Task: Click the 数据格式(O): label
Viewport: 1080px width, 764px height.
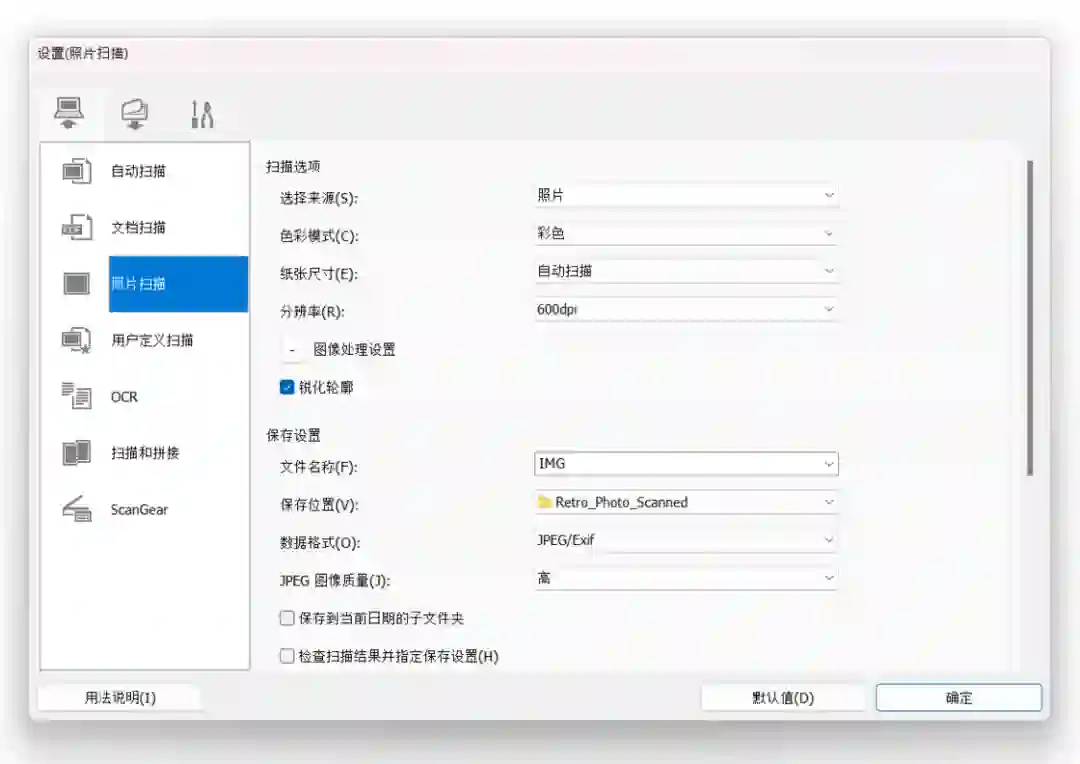Action: [x=320, y=543]
